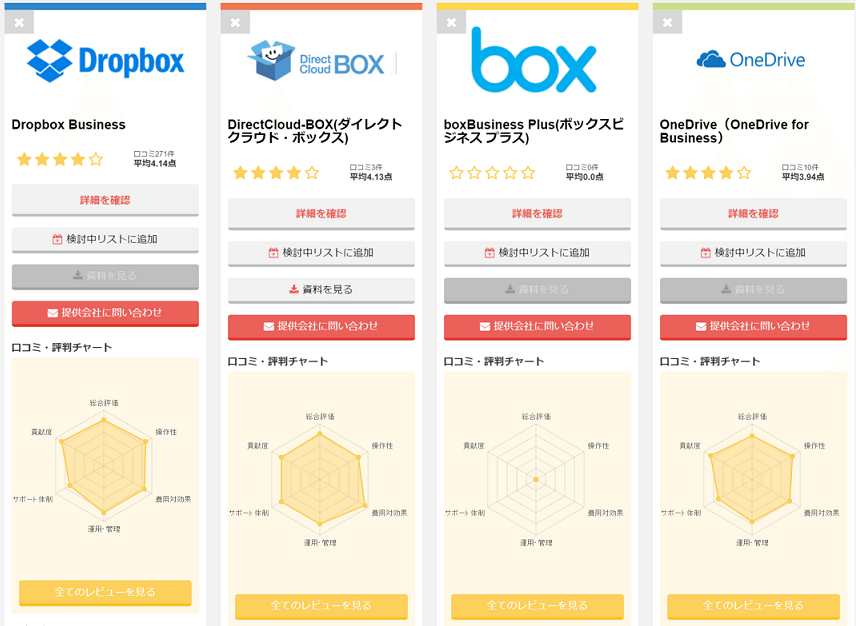The image size is (856, 626).
Task: Click 詳細を確認 under Dropbox Business
Action: [x=105, y=200]
